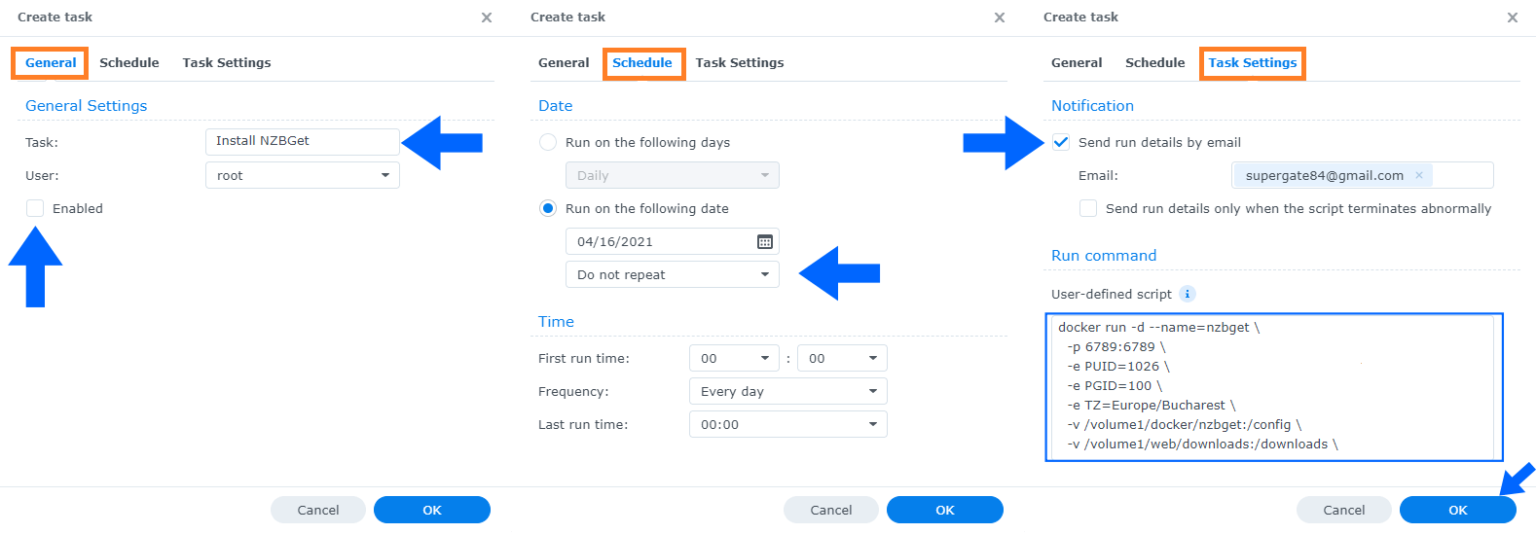Select Run on the following date option
Viewport: 1536px width, 534px height.
click(548, 209)
